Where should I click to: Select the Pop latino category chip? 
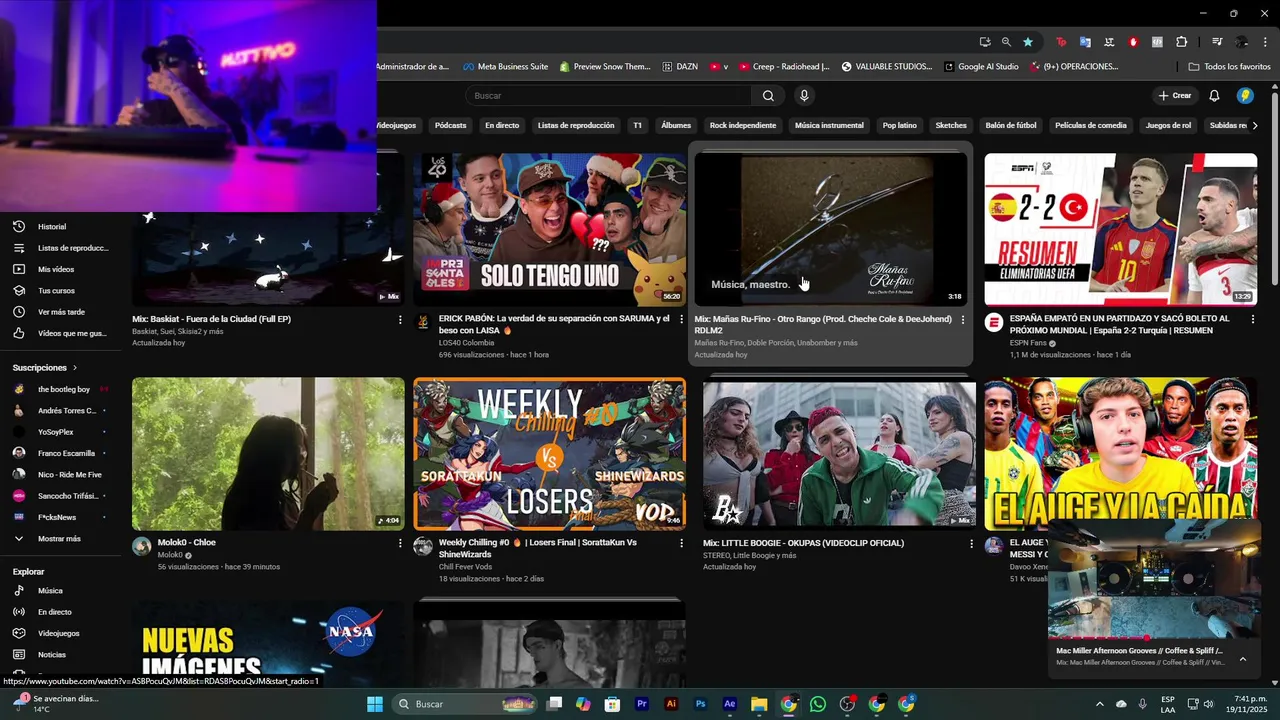(900, 126)
